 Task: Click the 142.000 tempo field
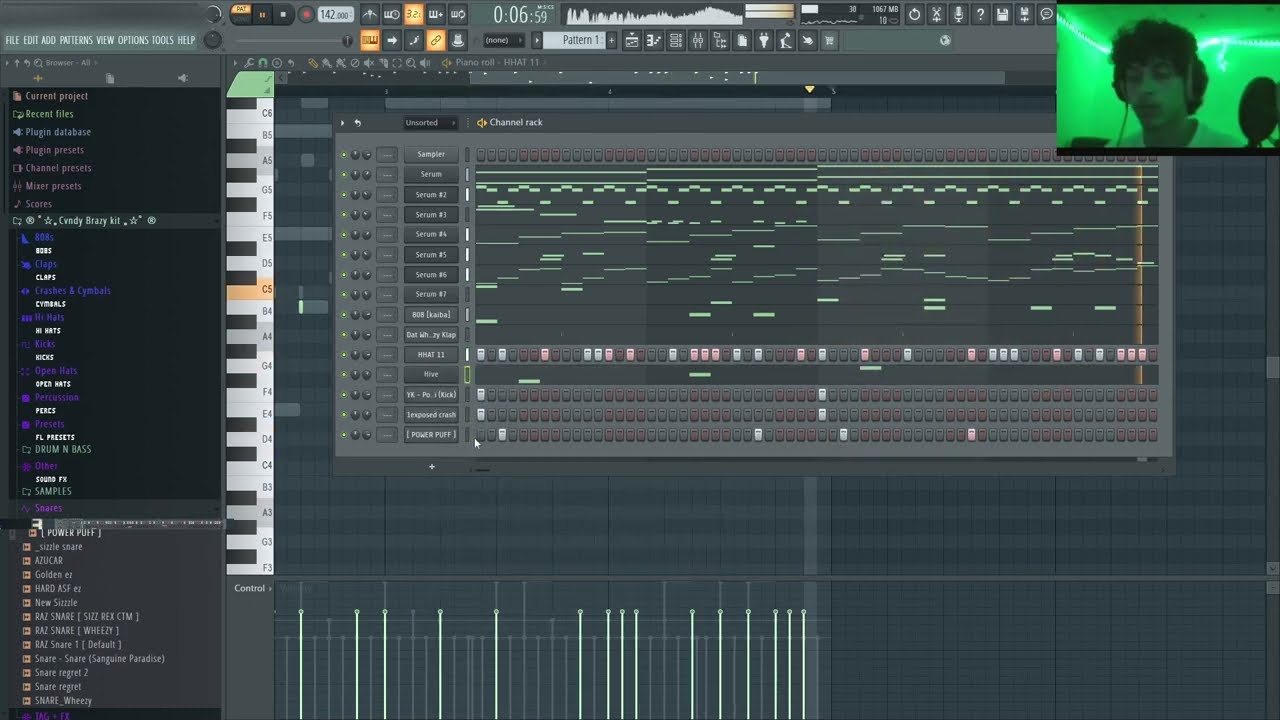[x=335, y=14]
